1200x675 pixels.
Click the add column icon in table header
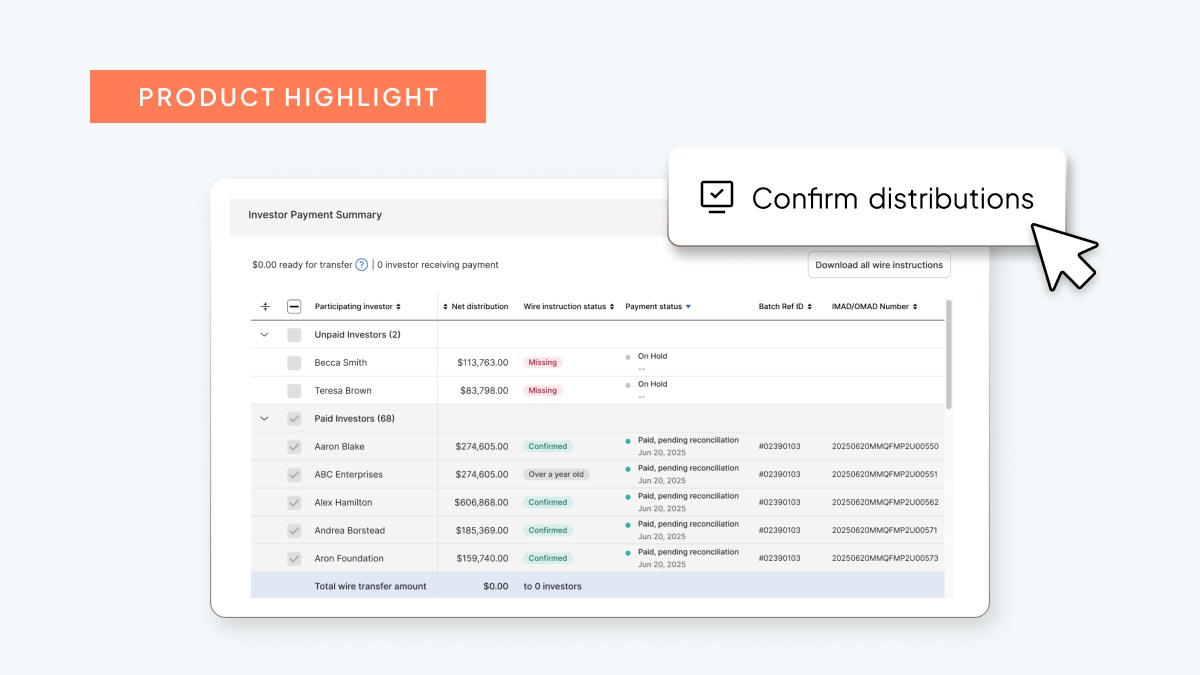(x=265, y=306)
